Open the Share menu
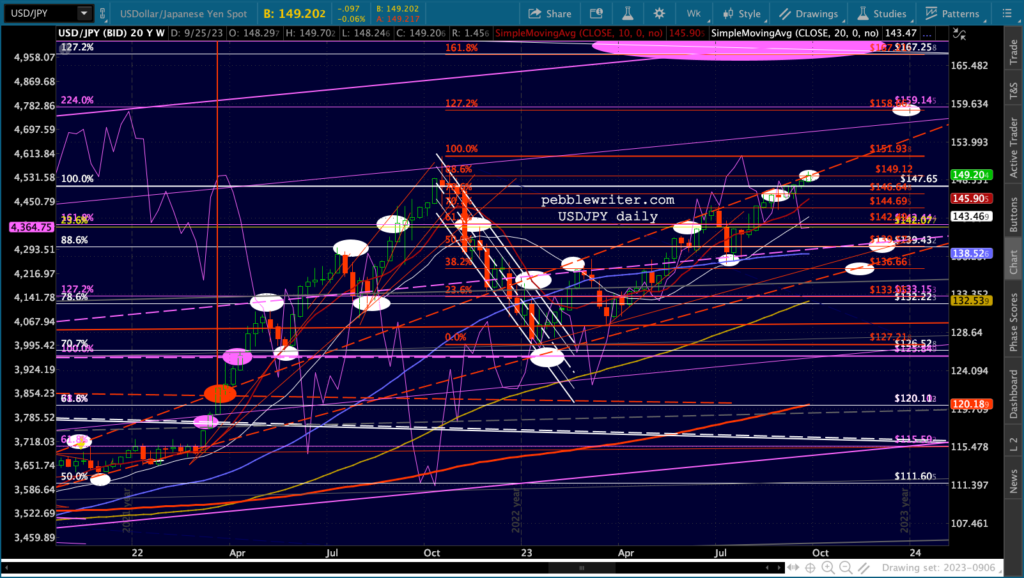Screen dimensions: 1024x578 pyautogui.click(x=549, y=13)
